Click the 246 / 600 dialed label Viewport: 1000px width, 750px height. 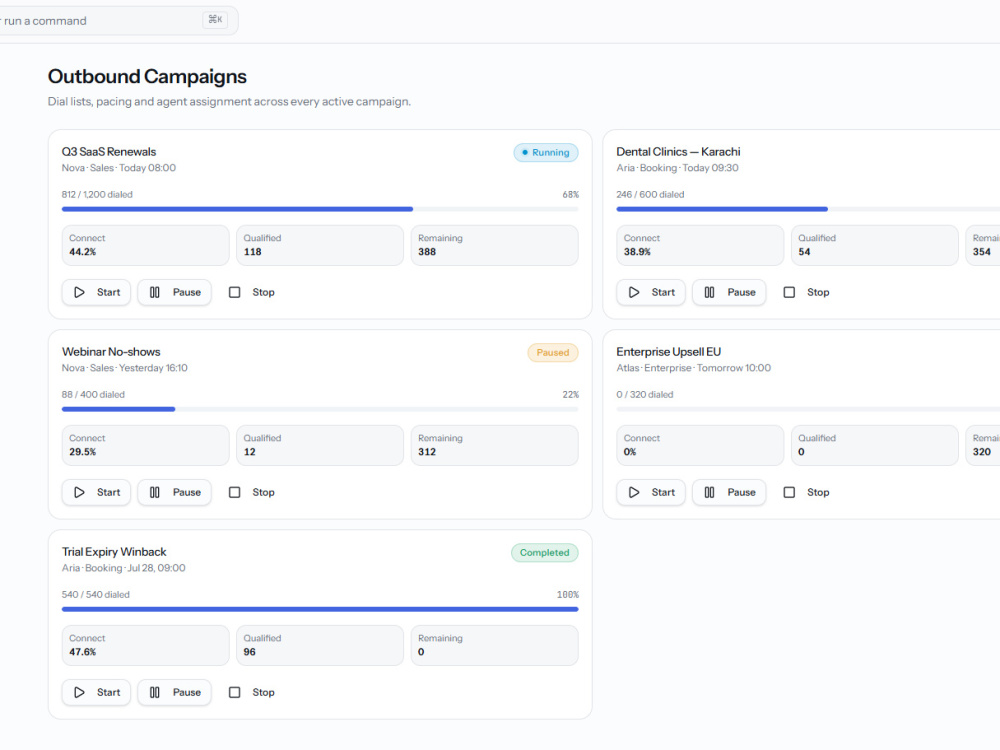(x=651, y=195)
